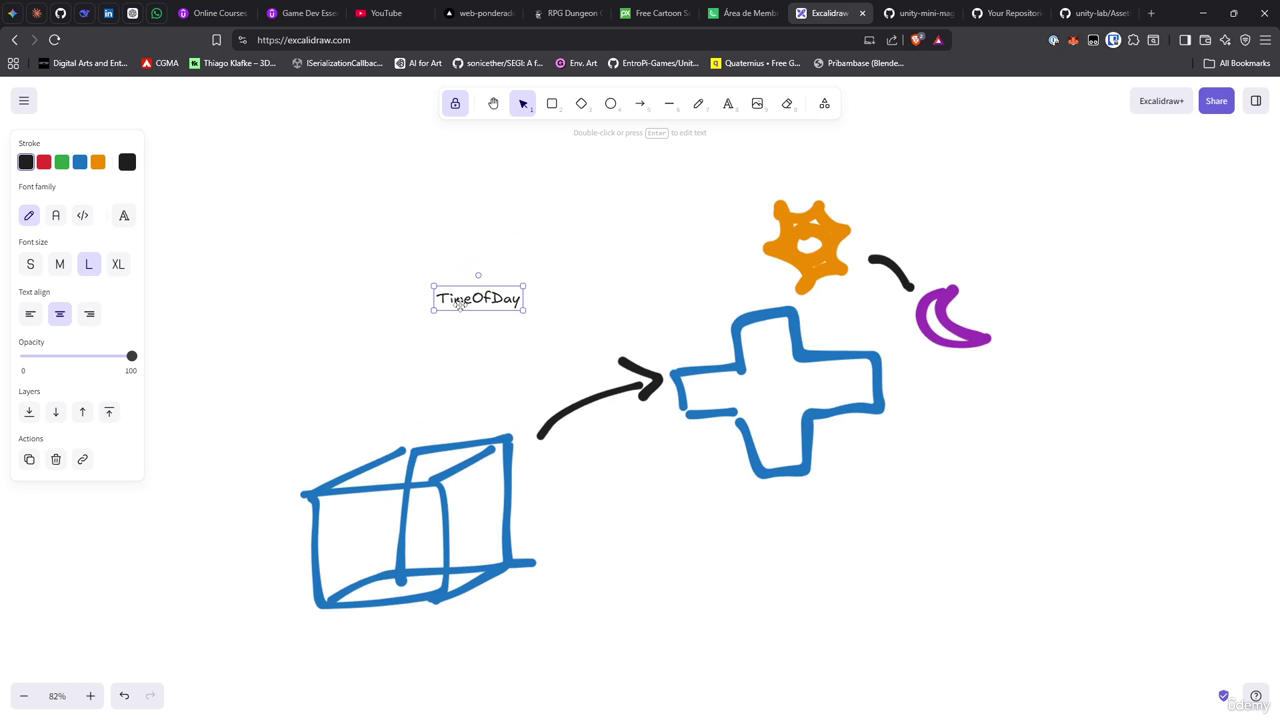The image size is (1280, 720).
Task: Zoom in with the plus button
Action: click(x=90, y=696)
